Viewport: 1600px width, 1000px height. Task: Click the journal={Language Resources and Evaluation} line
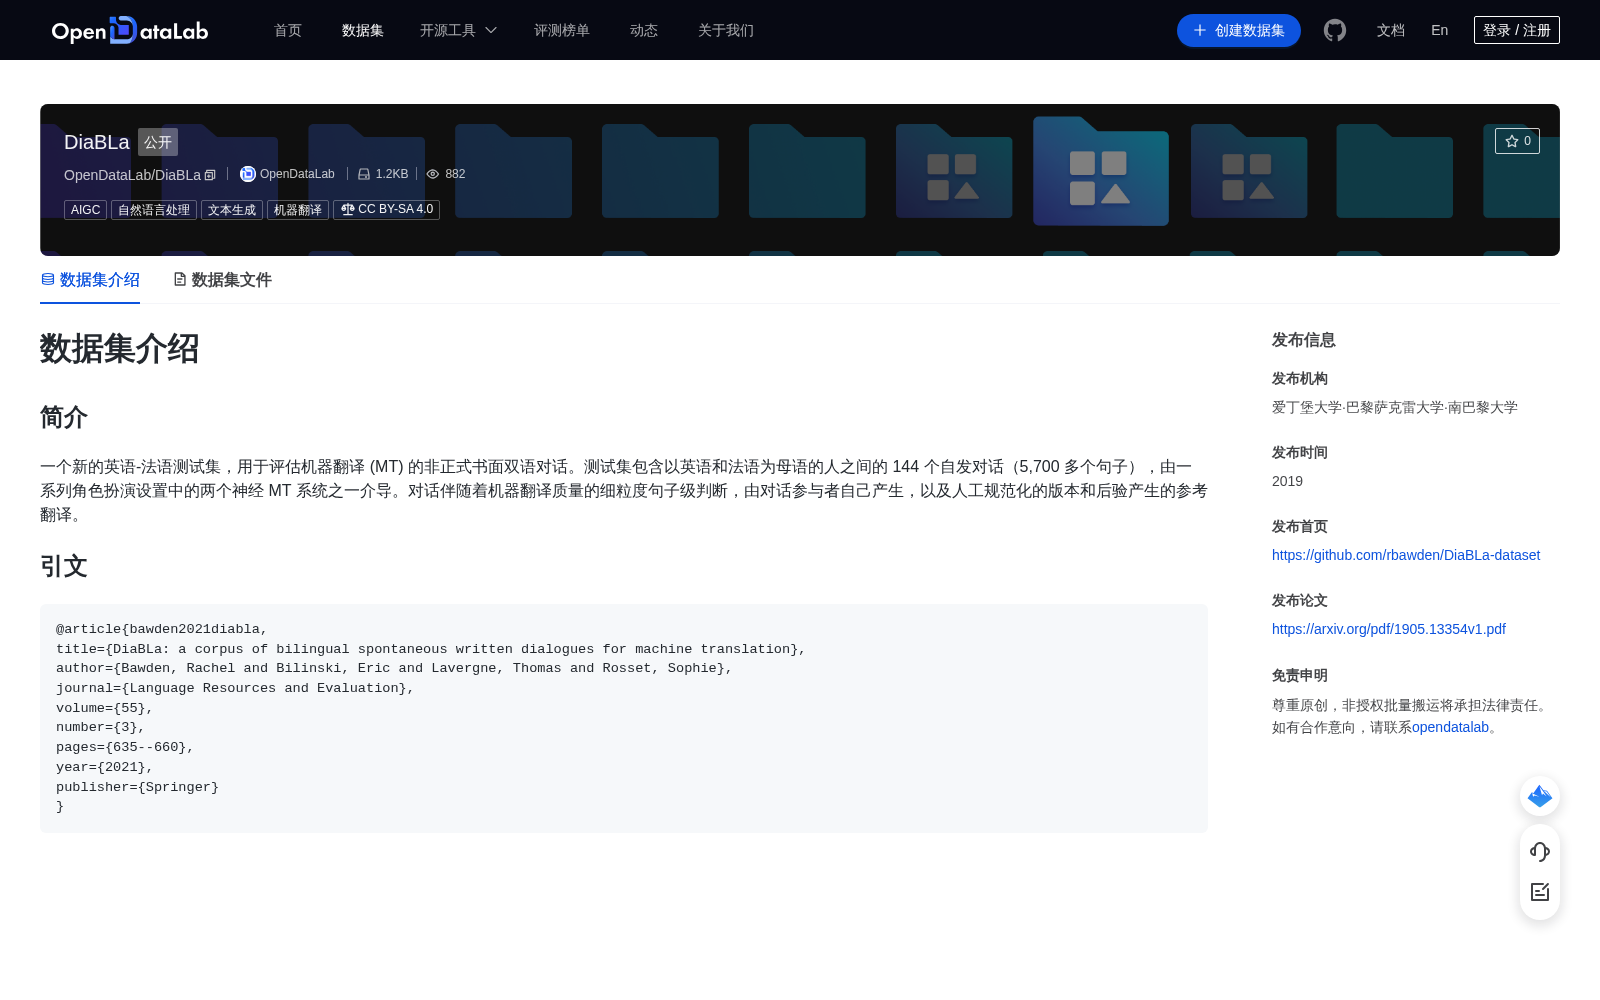(235, 688)
